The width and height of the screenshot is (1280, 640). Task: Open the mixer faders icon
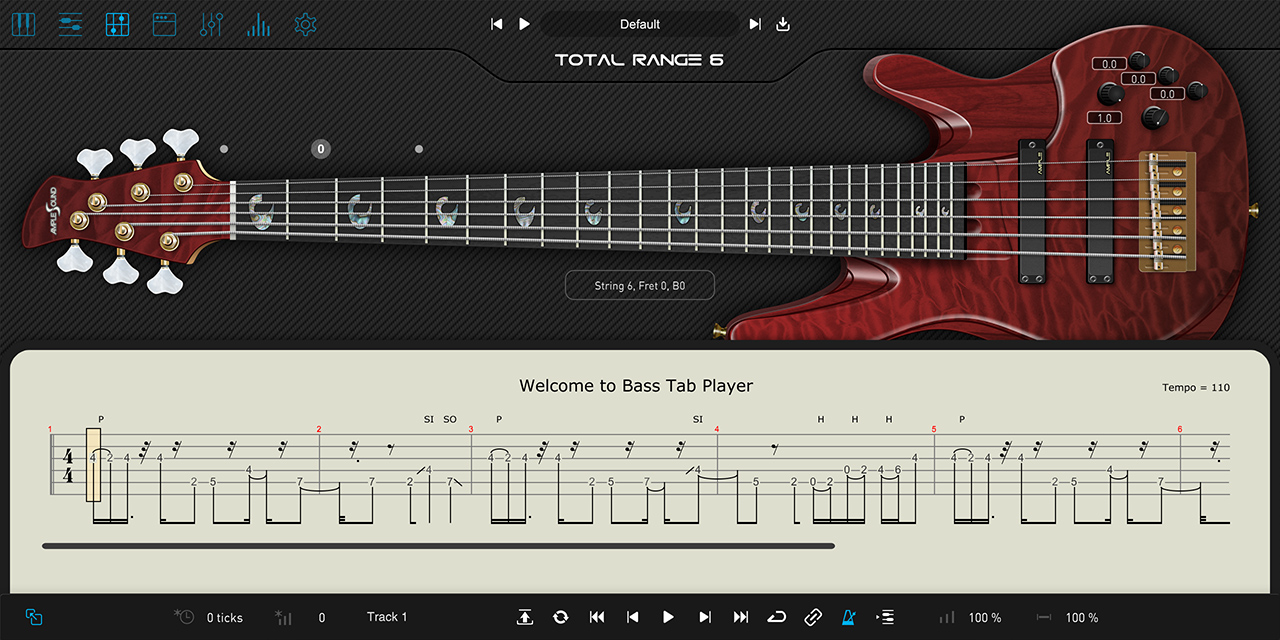[211, 24]
